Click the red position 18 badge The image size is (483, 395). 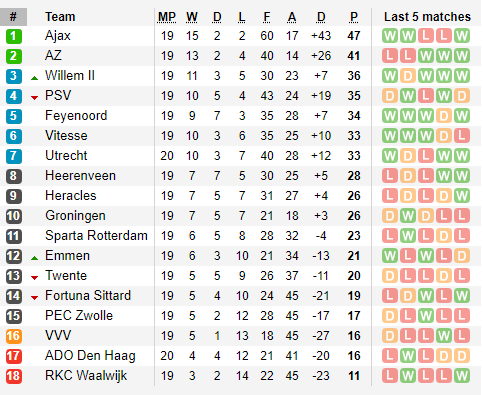click(14, 376)
